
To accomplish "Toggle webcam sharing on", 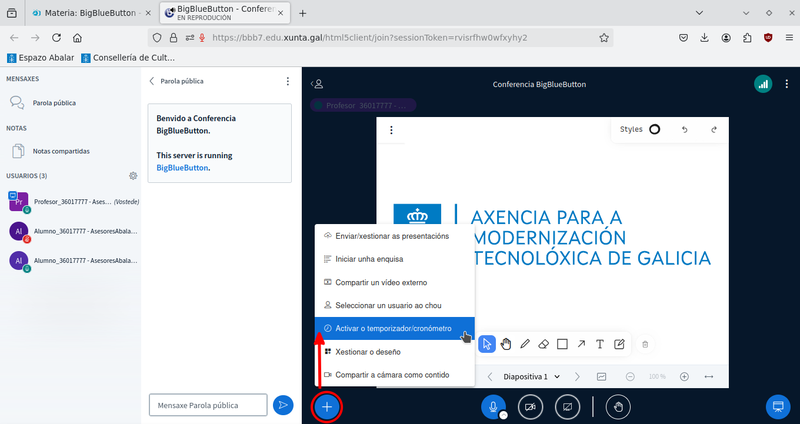I will 530,406.
